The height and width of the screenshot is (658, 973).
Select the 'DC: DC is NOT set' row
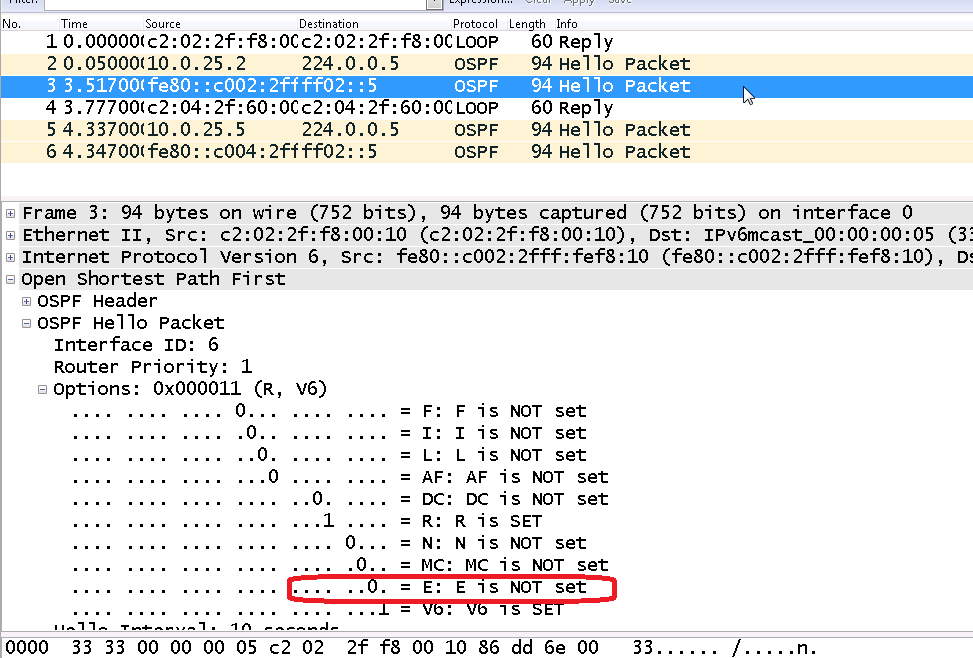(x=340, y=499)
